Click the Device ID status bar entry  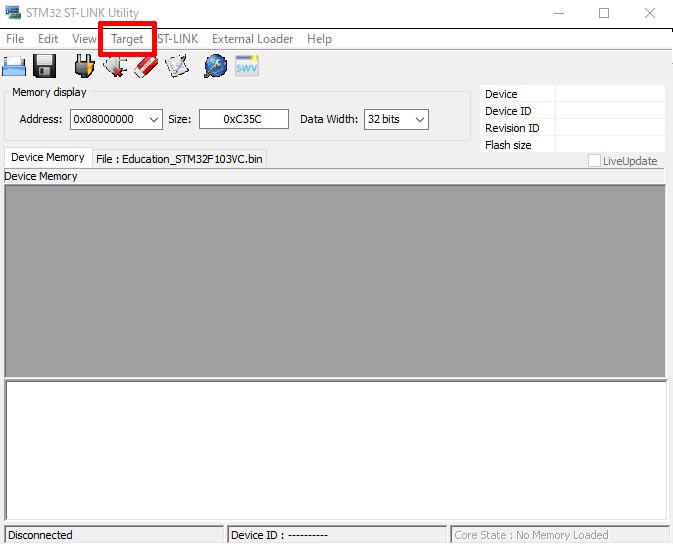point(337,535)
